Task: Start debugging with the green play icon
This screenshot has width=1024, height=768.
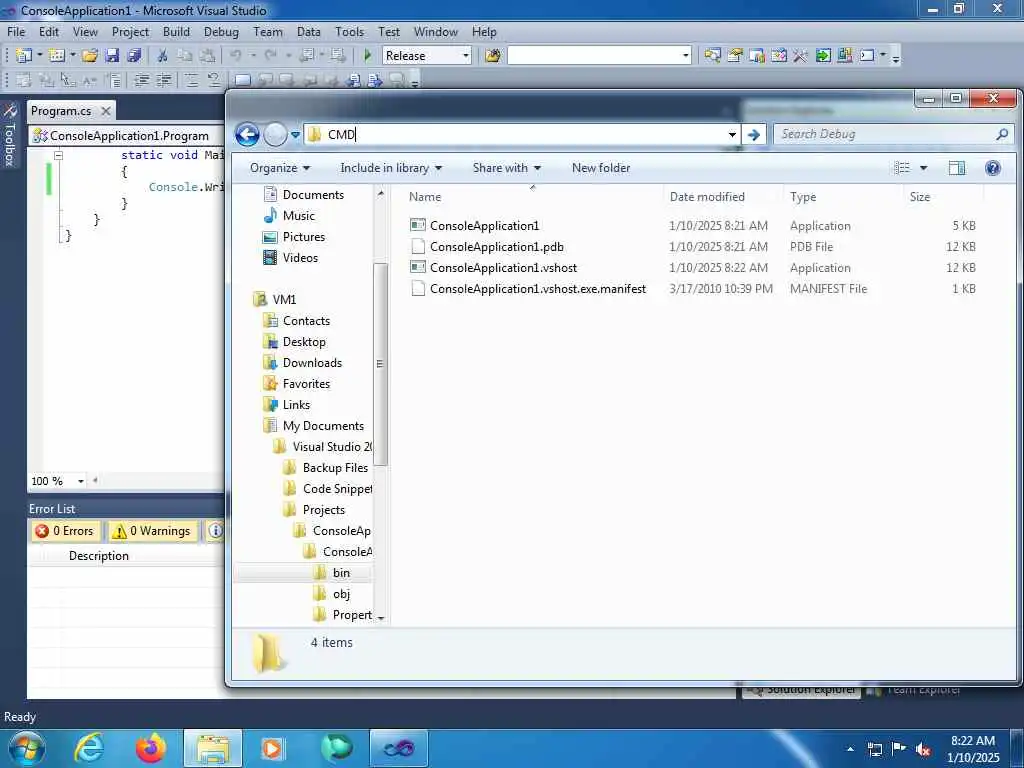Action: point(367,56)
